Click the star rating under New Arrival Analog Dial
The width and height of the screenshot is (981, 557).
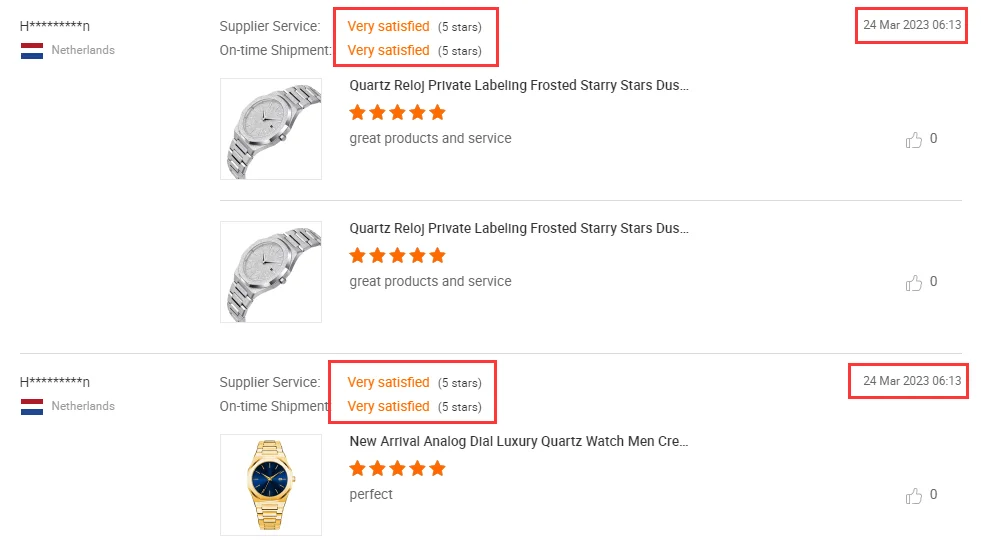coord(397,469)
